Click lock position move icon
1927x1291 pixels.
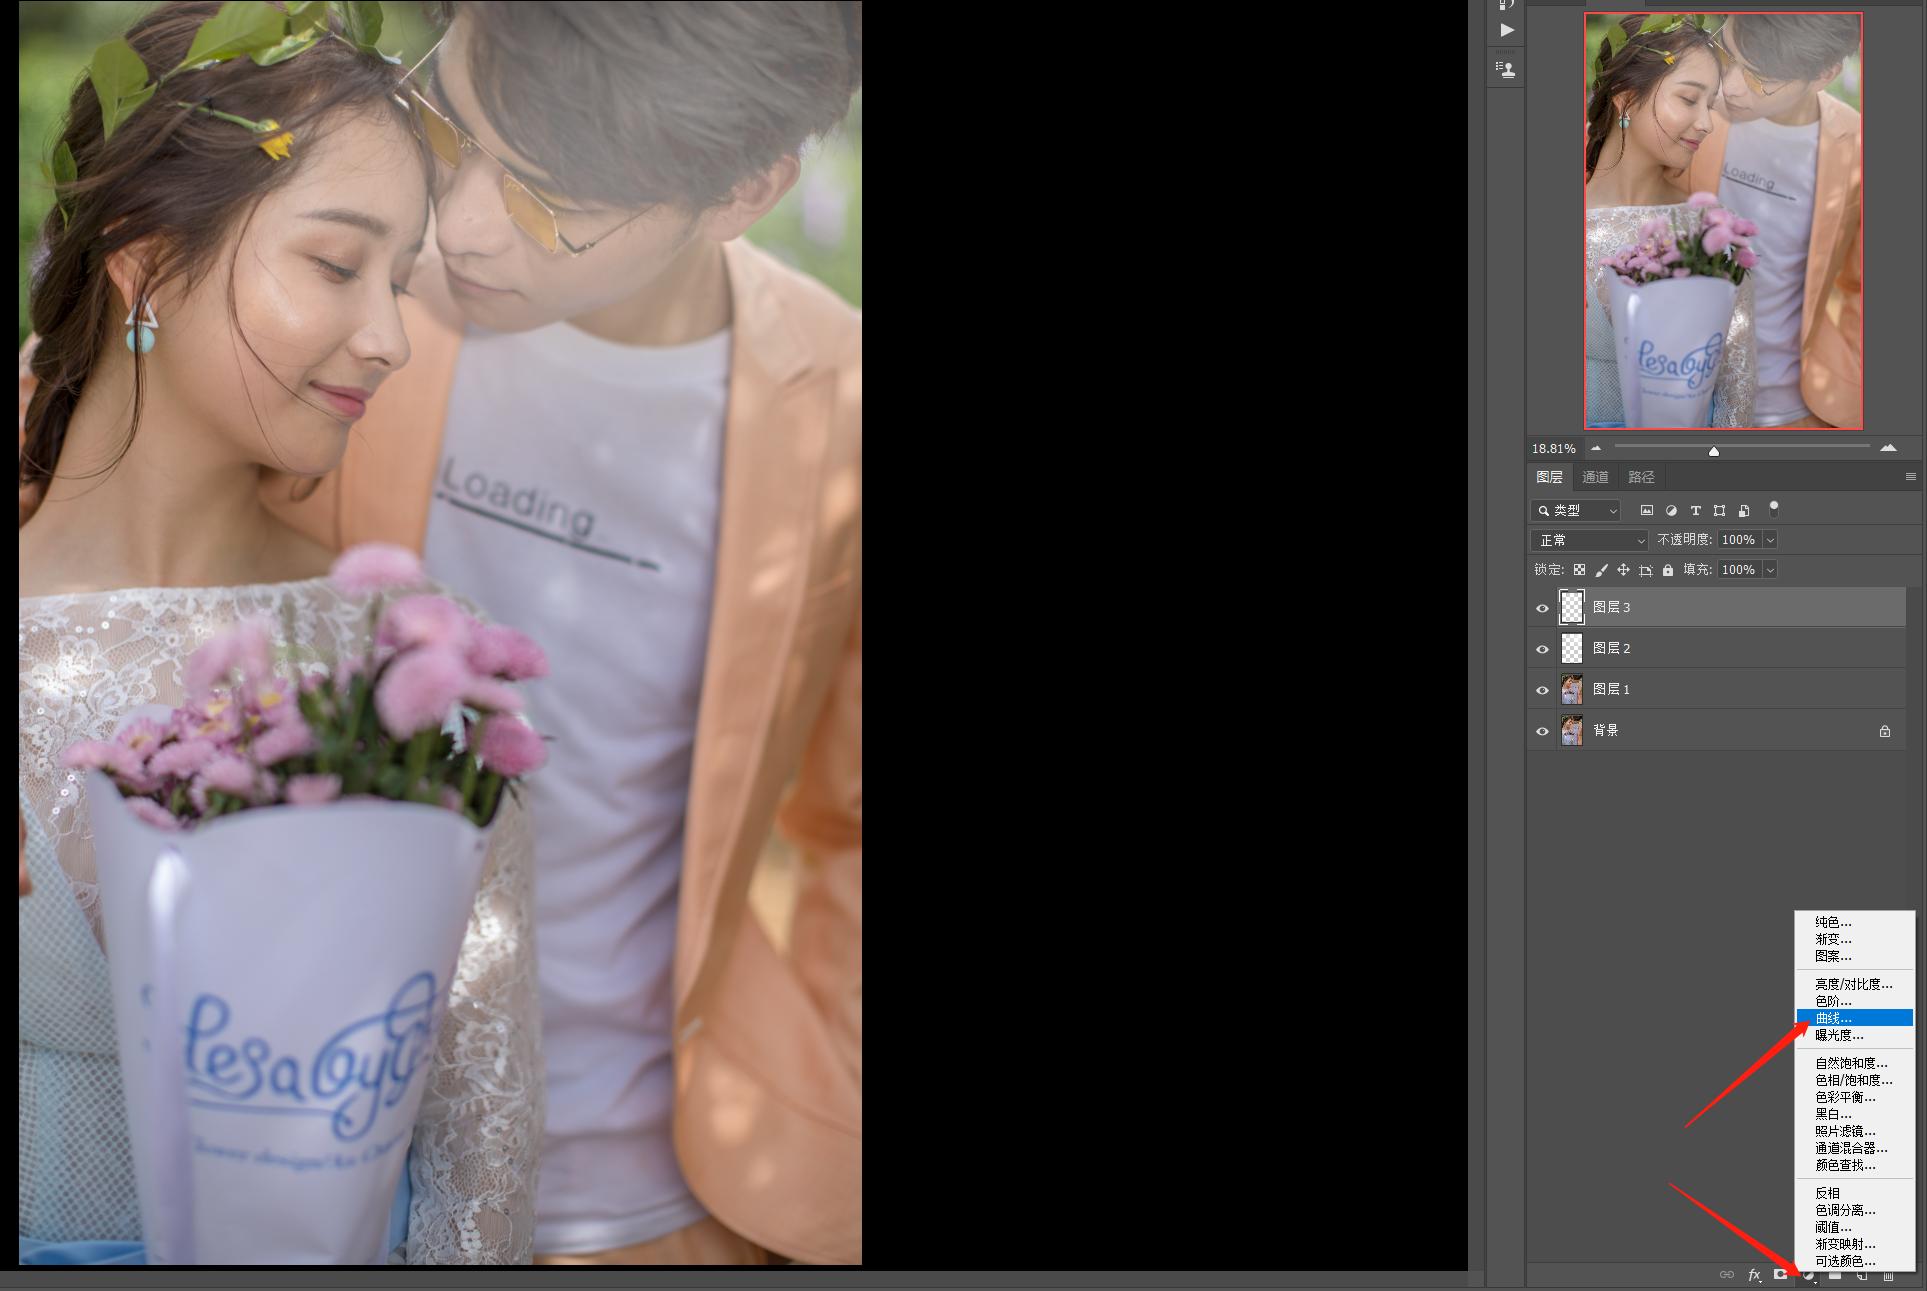click(x=1623, y=570)
